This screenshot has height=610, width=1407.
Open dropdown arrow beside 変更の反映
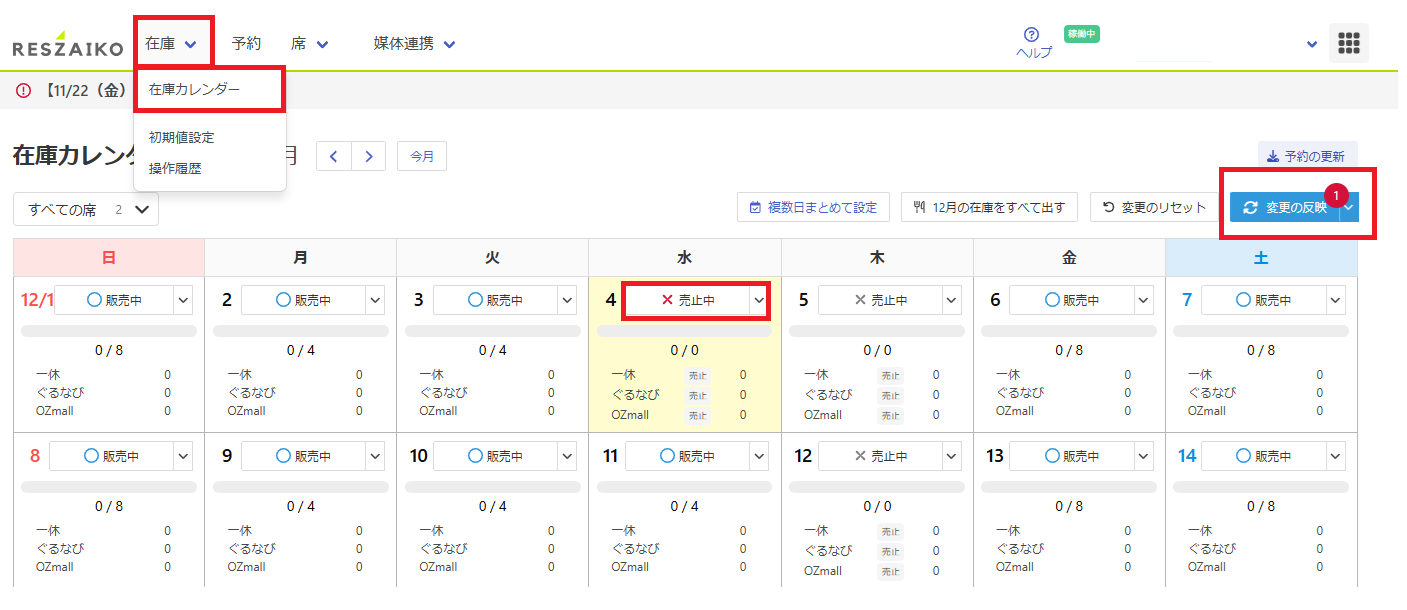pyautogui.click(x=1349, y=207)
